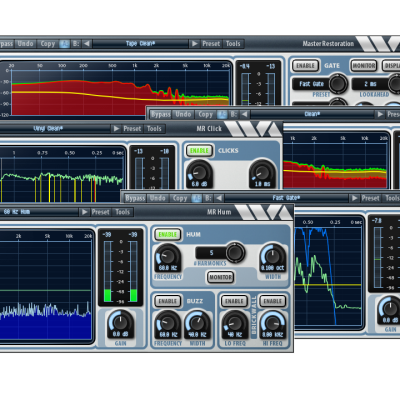
Task: Open the Tape Clean* preset name field
Action: tap(140, 44)
